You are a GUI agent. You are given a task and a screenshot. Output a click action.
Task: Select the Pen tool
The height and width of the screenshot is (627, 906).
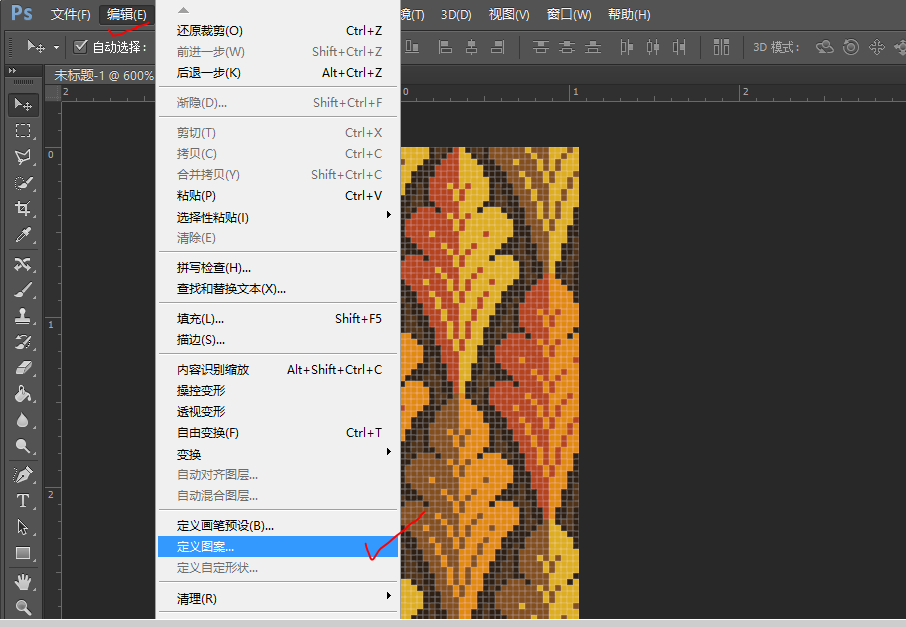23,475
